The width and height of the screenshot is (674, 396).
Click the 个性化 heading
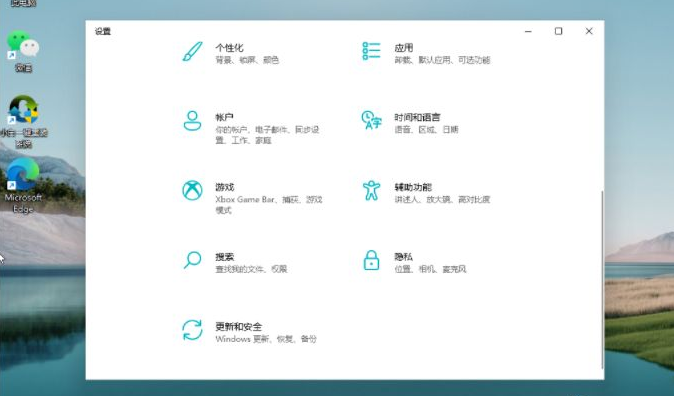(x=229, y=48)
